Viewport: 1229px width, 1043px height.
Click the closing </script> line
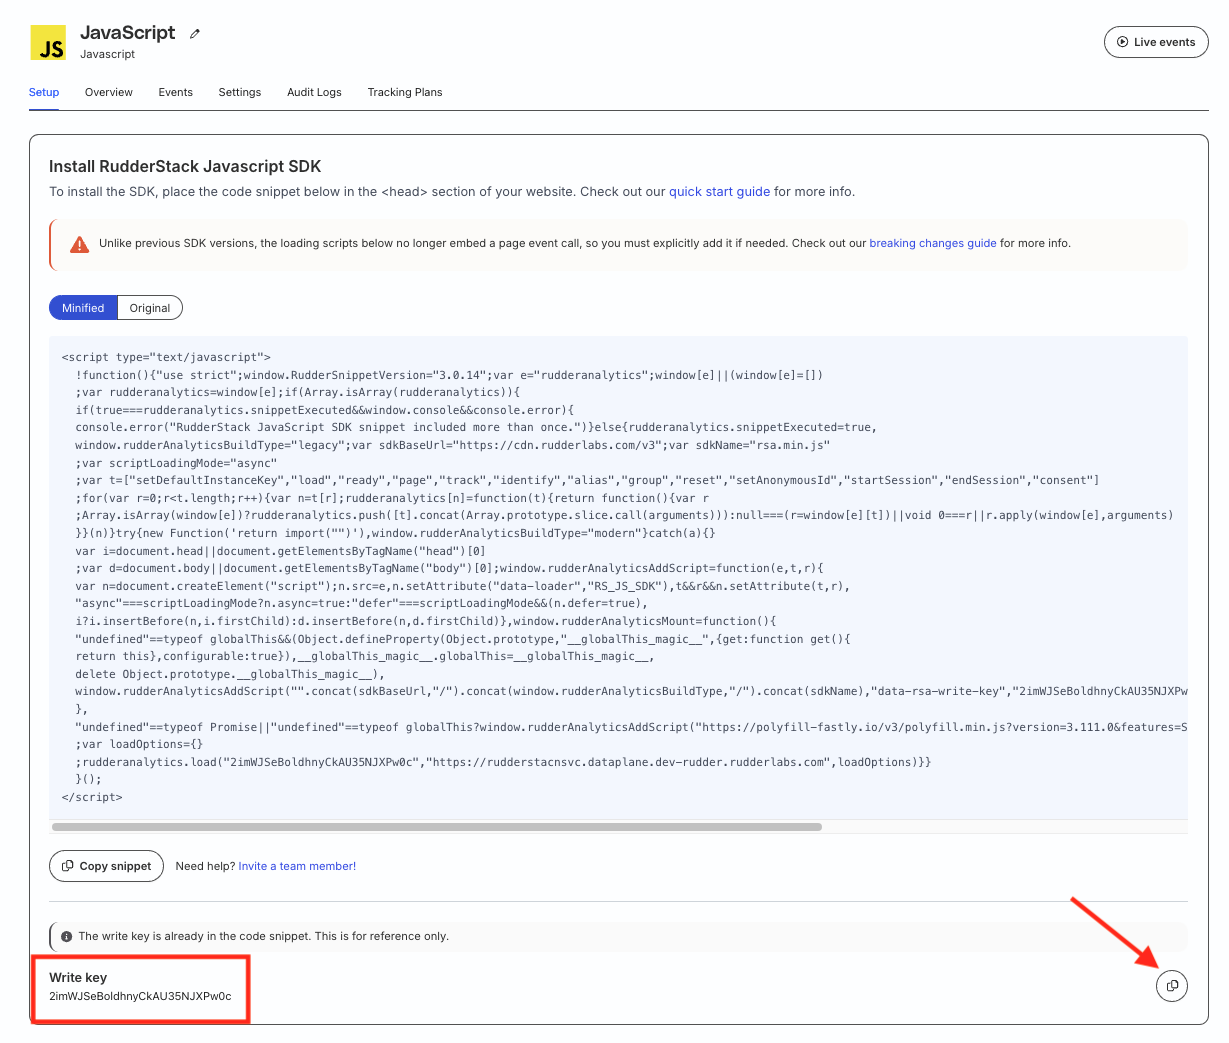[92, 797]
